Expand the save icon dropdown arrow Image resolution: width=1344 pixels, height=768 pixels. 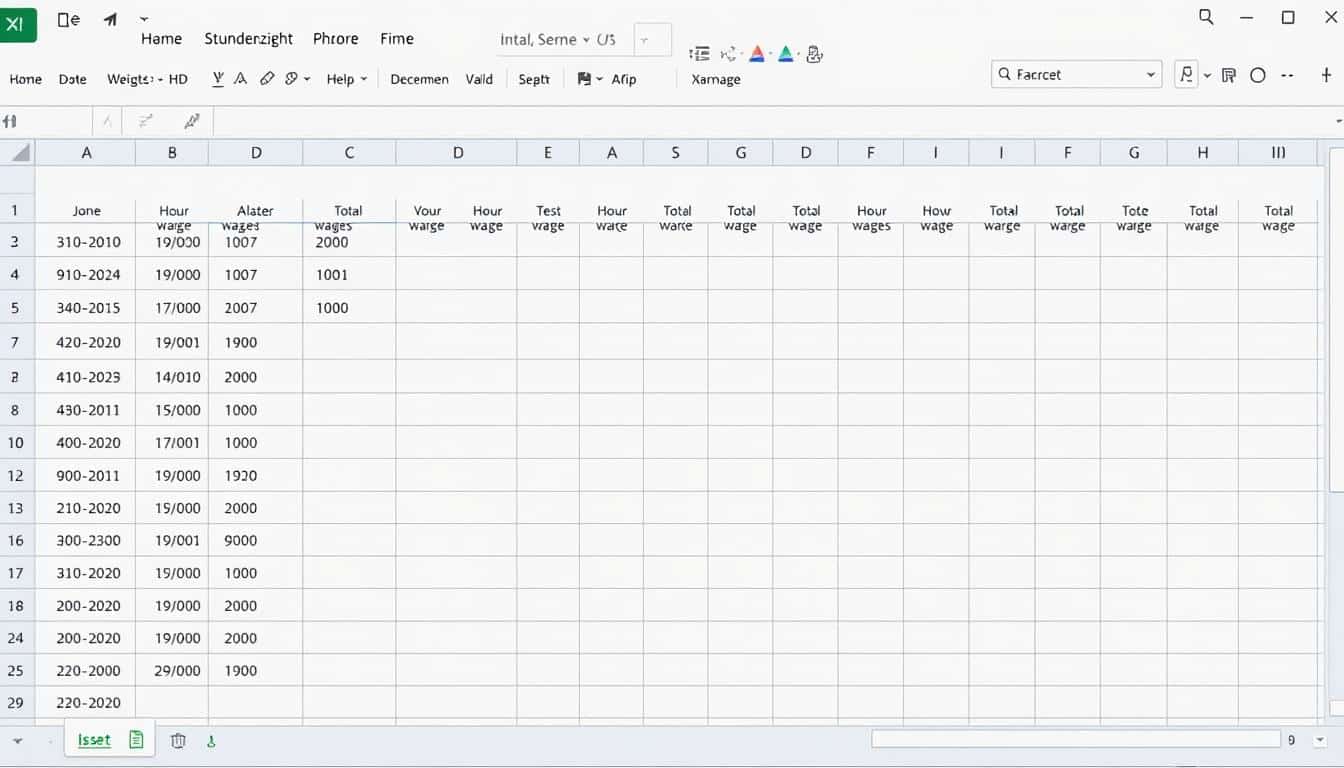599,79
